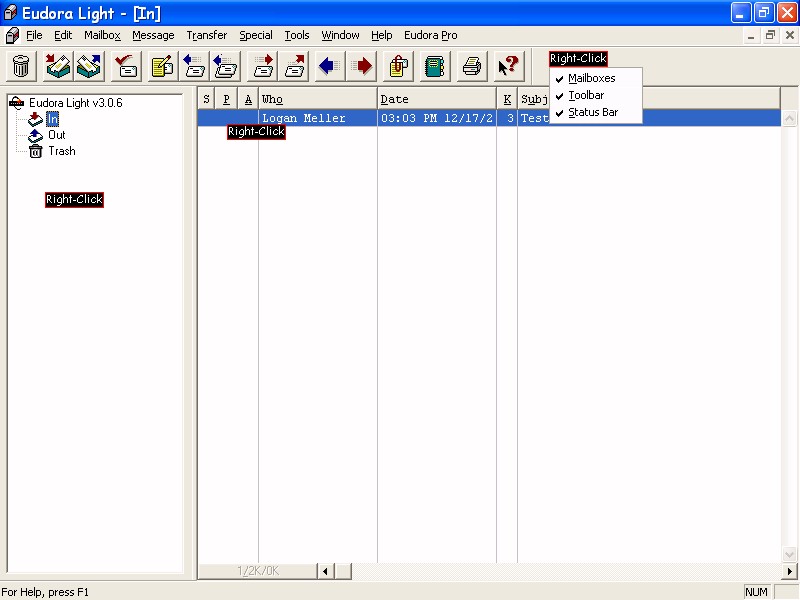Image resolution: width=800 pixels, height=600 pixels.
Task: Click the Attach File paperclip icon
Action: [x=398, y=66]
